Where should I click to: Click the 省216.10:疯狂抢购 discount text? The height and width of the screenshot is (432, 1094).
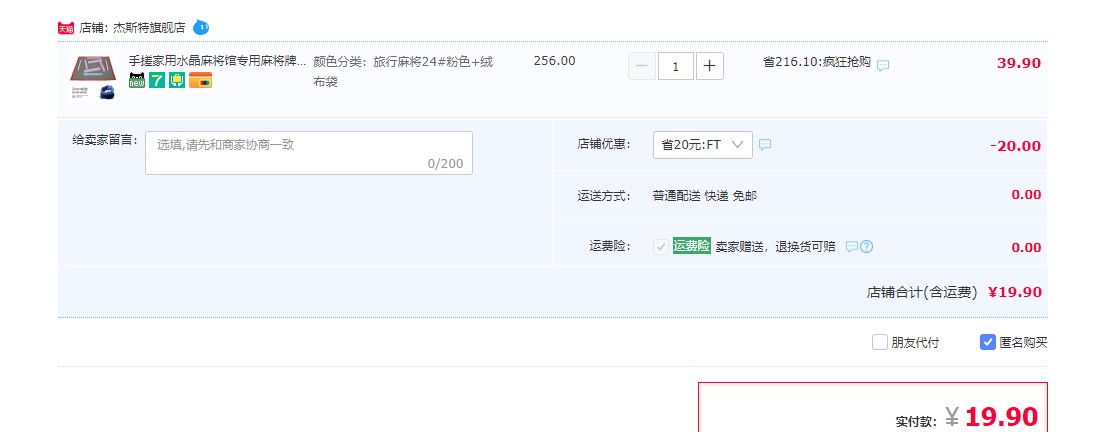pyautogui.click(x=817, y=61)
